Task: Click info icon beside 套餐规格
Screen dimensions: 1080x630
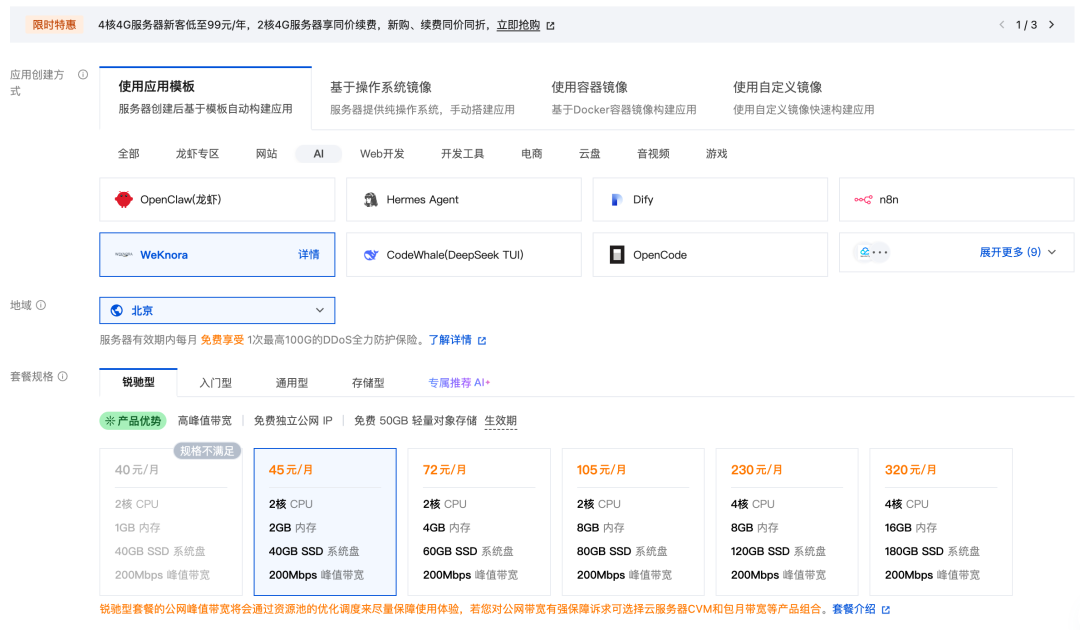Action: [x=63, y=376]
